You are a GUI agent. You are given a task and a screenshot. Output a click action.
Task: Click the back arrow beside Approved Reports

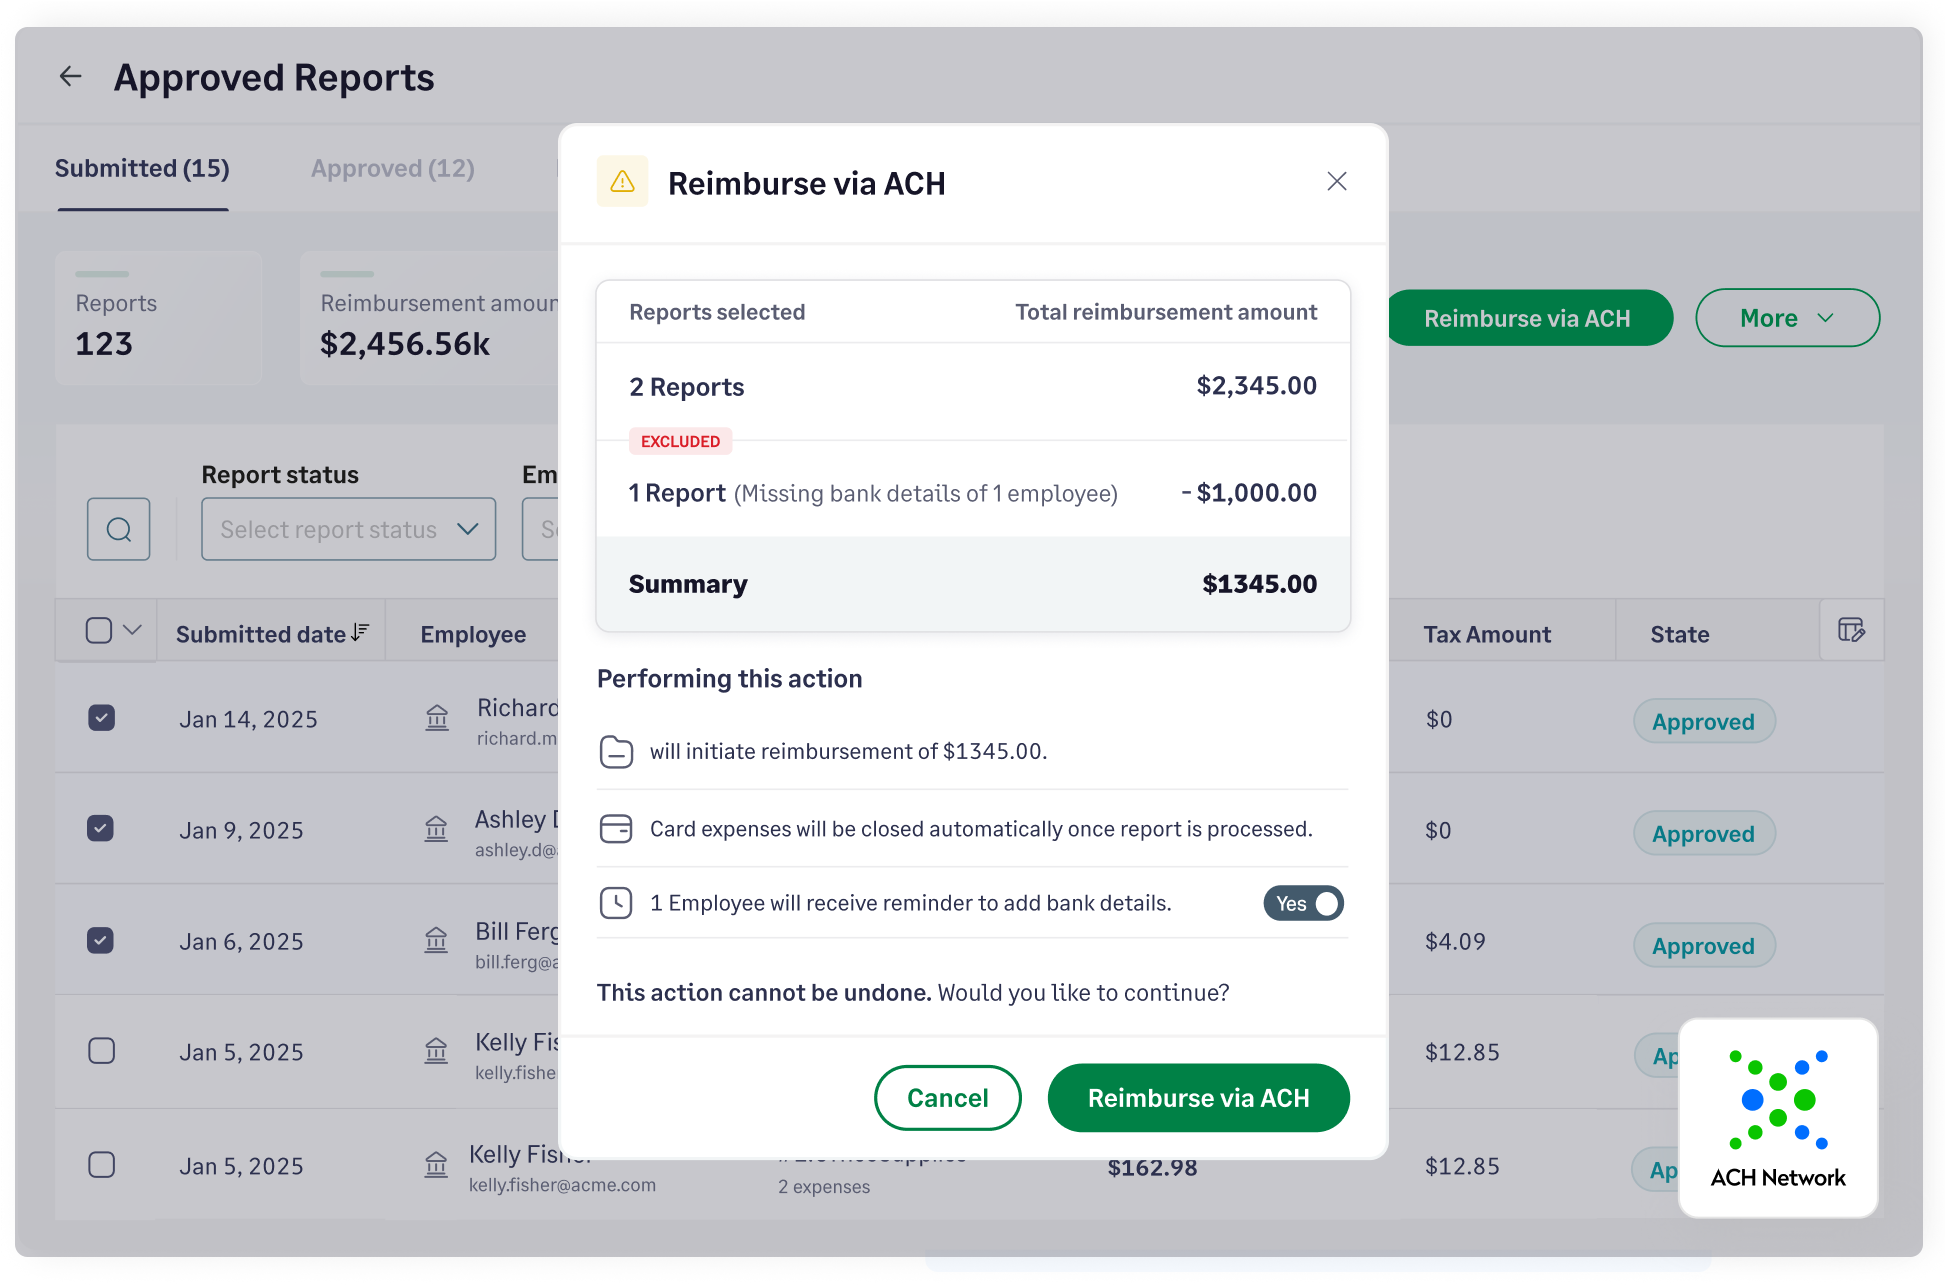point(70,76)
